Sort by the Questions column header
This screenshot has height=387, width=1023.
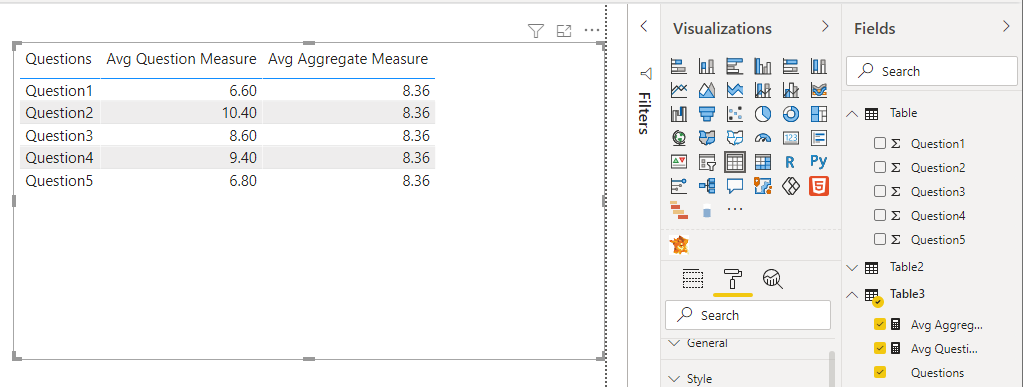pos(59,59)
